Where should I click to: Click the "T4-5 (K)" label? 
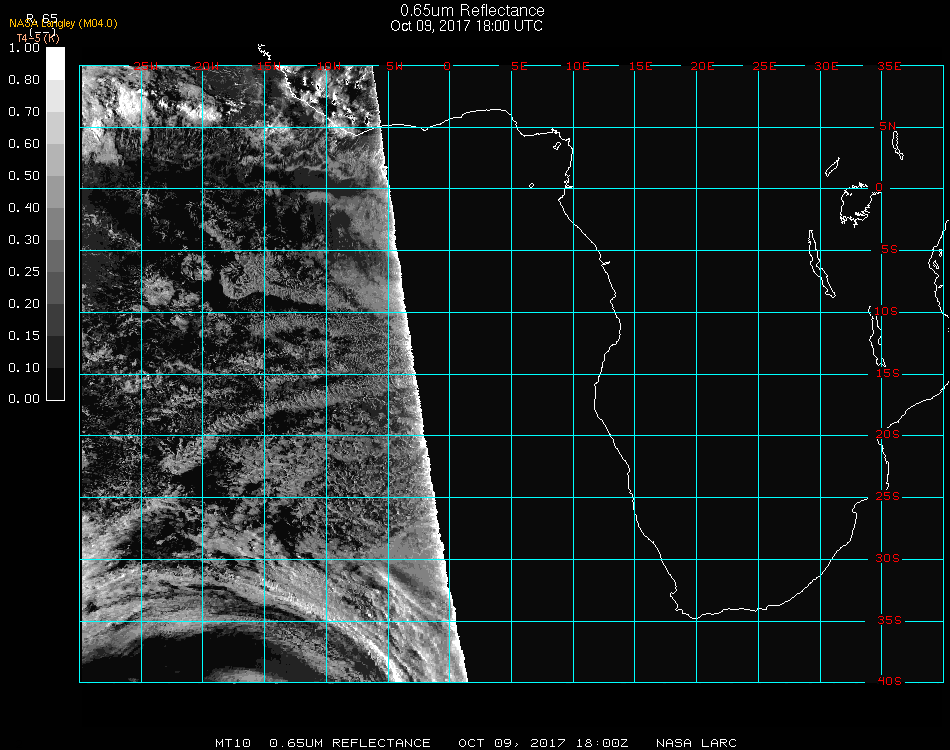[38, 38]
